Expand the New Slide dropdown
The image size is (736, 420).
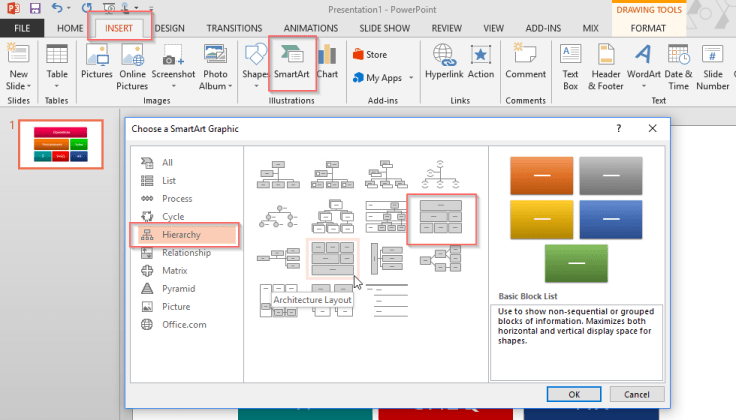18,87
